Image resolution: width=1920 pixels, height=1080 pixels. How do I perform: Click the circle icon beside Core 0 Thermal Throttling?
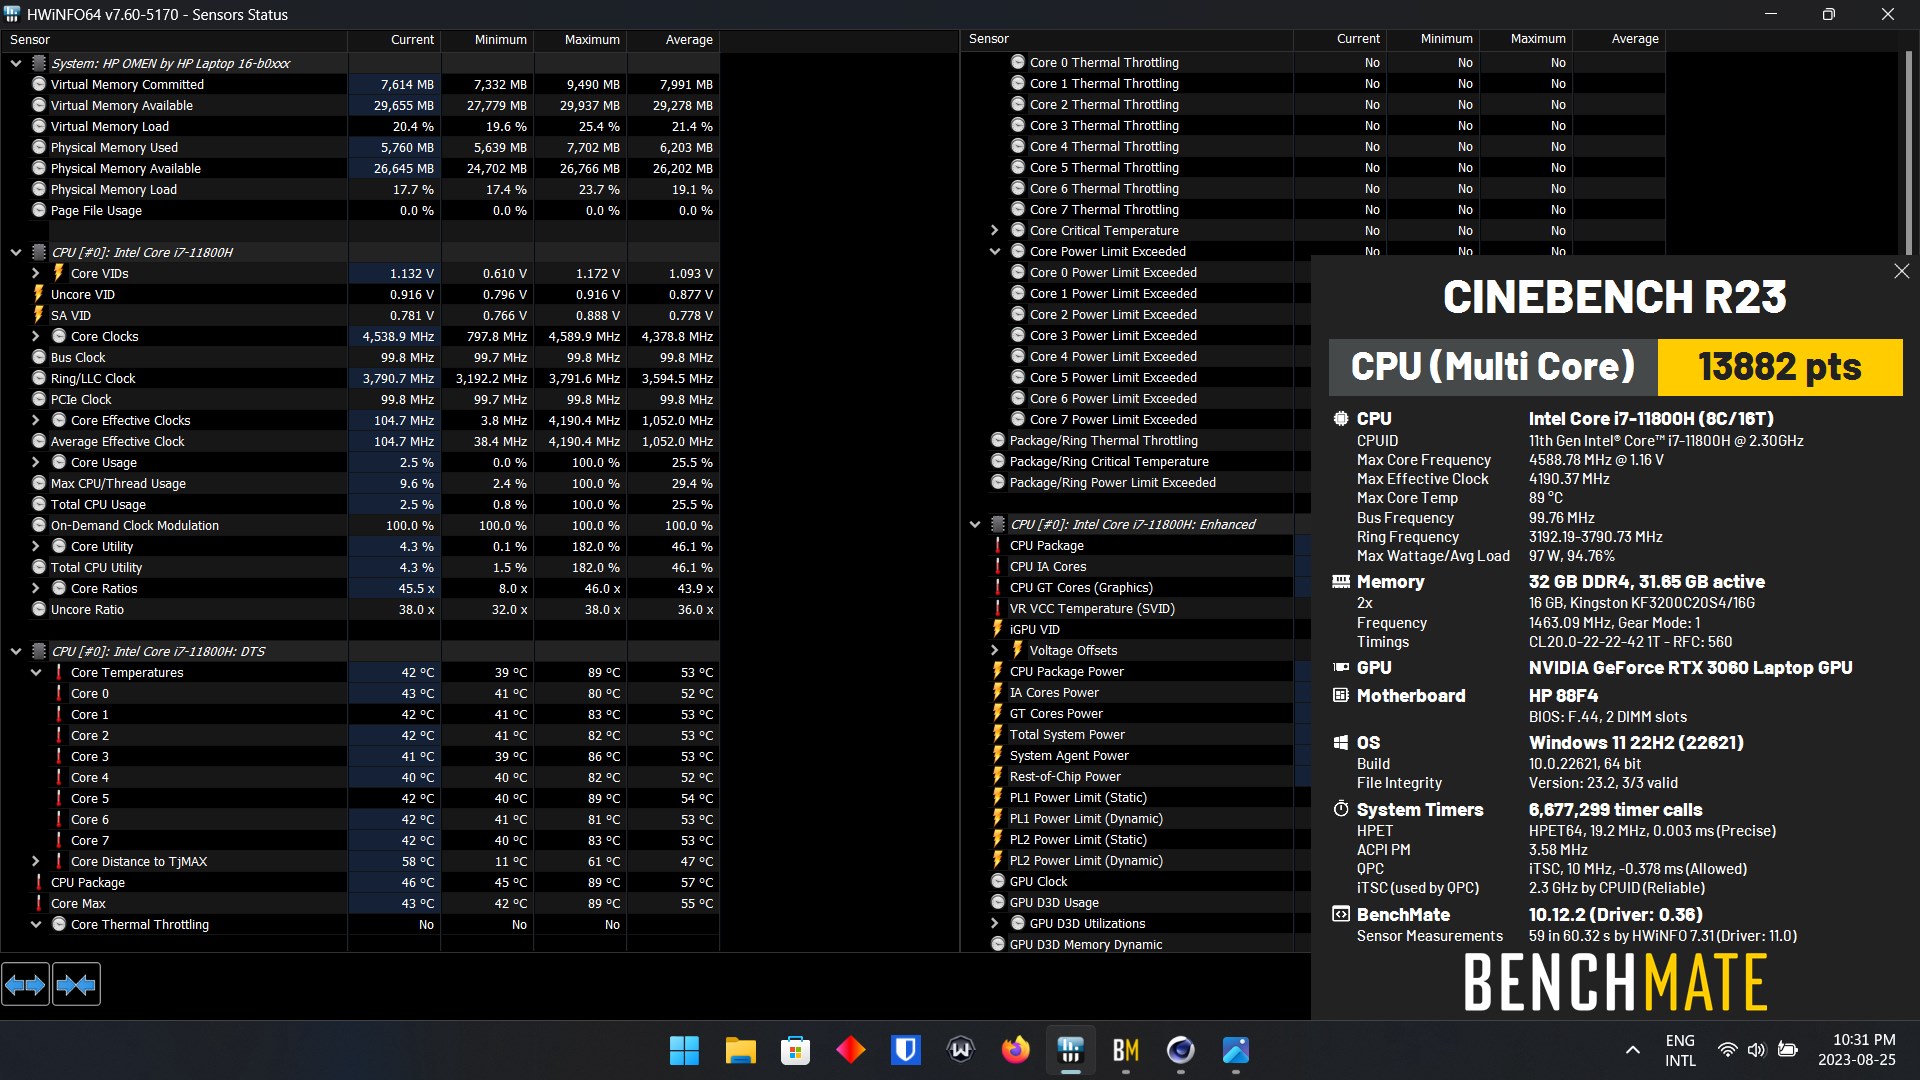pyautogui.click(x=1018, y=62)
